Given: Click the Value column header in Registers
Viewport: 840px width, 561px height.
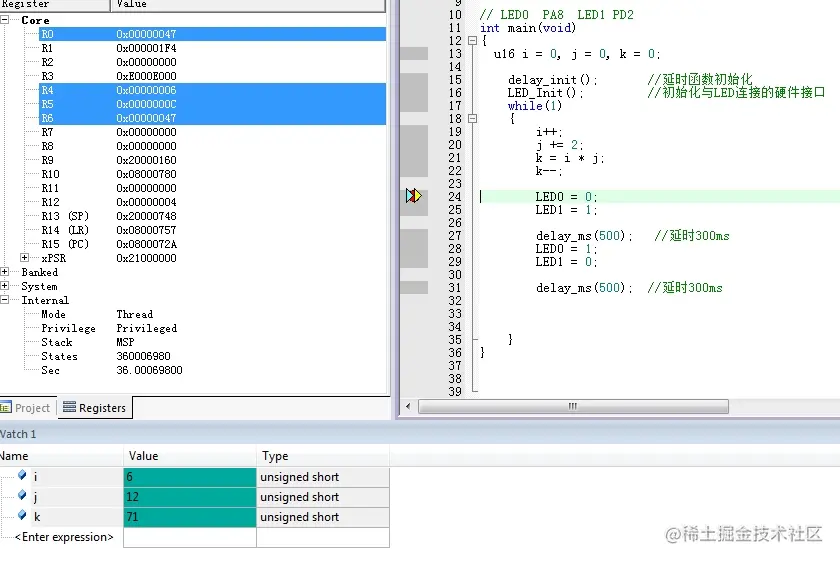Looking at the screenshot, I should pos(248,4).
